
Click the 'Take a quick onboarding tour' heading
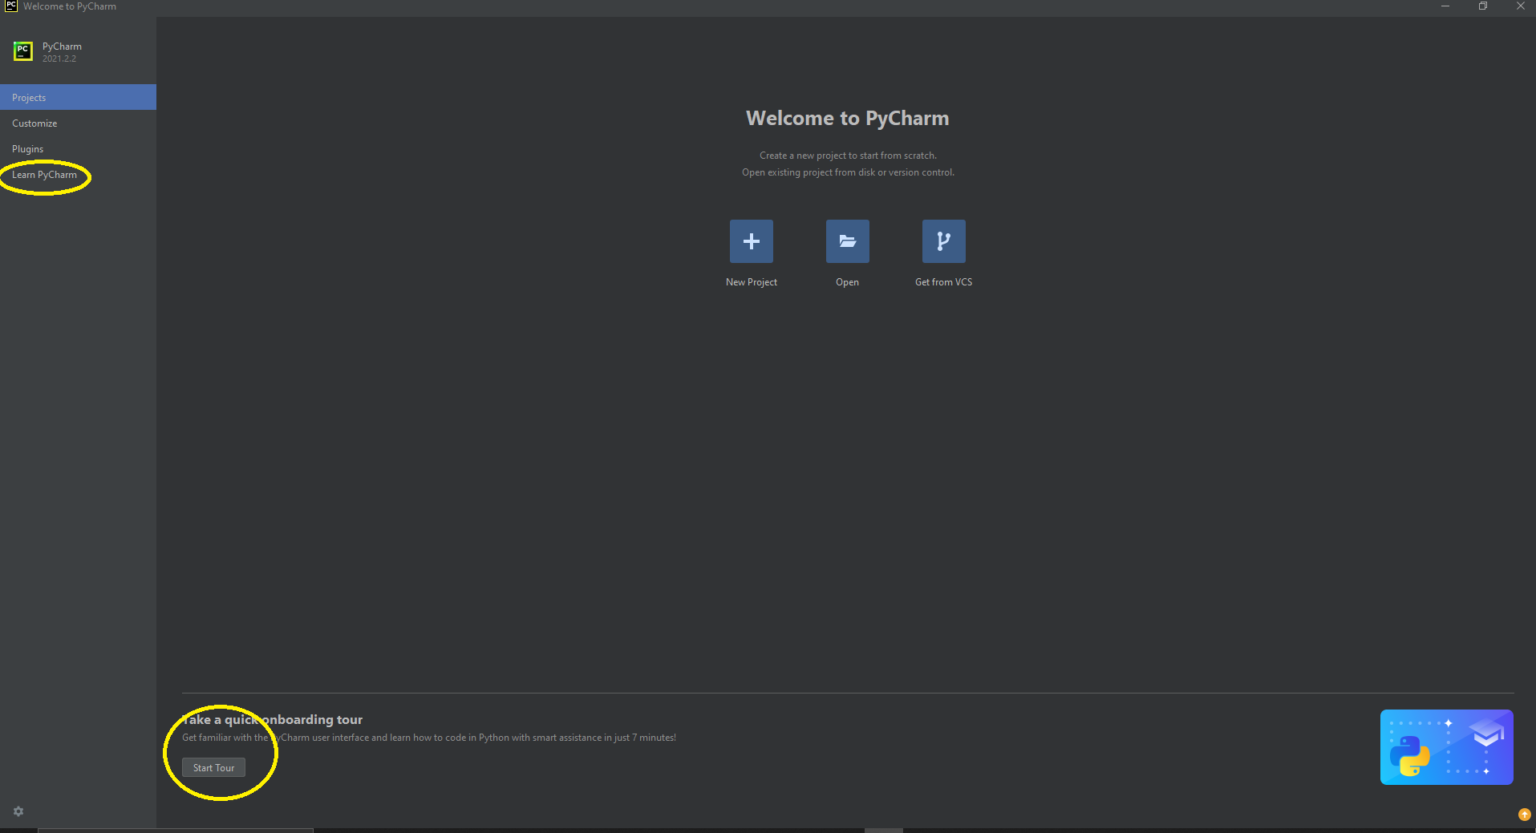click(x=272, y=719)
